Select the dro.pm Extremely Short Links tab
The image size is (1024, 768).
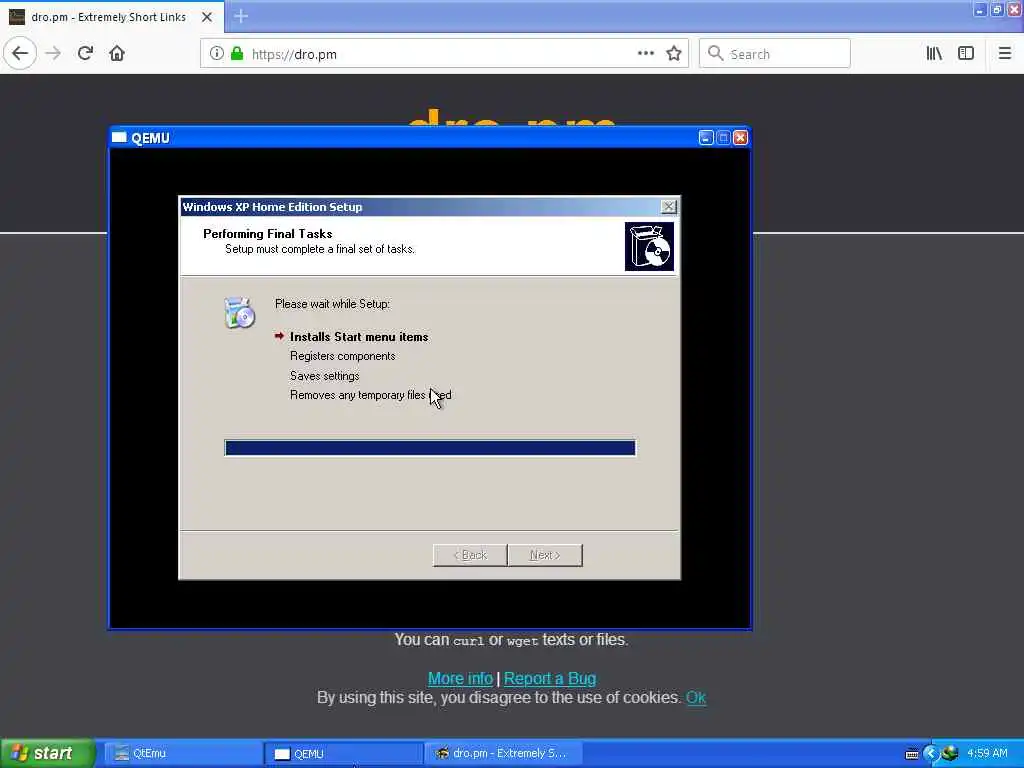[112, 17]
